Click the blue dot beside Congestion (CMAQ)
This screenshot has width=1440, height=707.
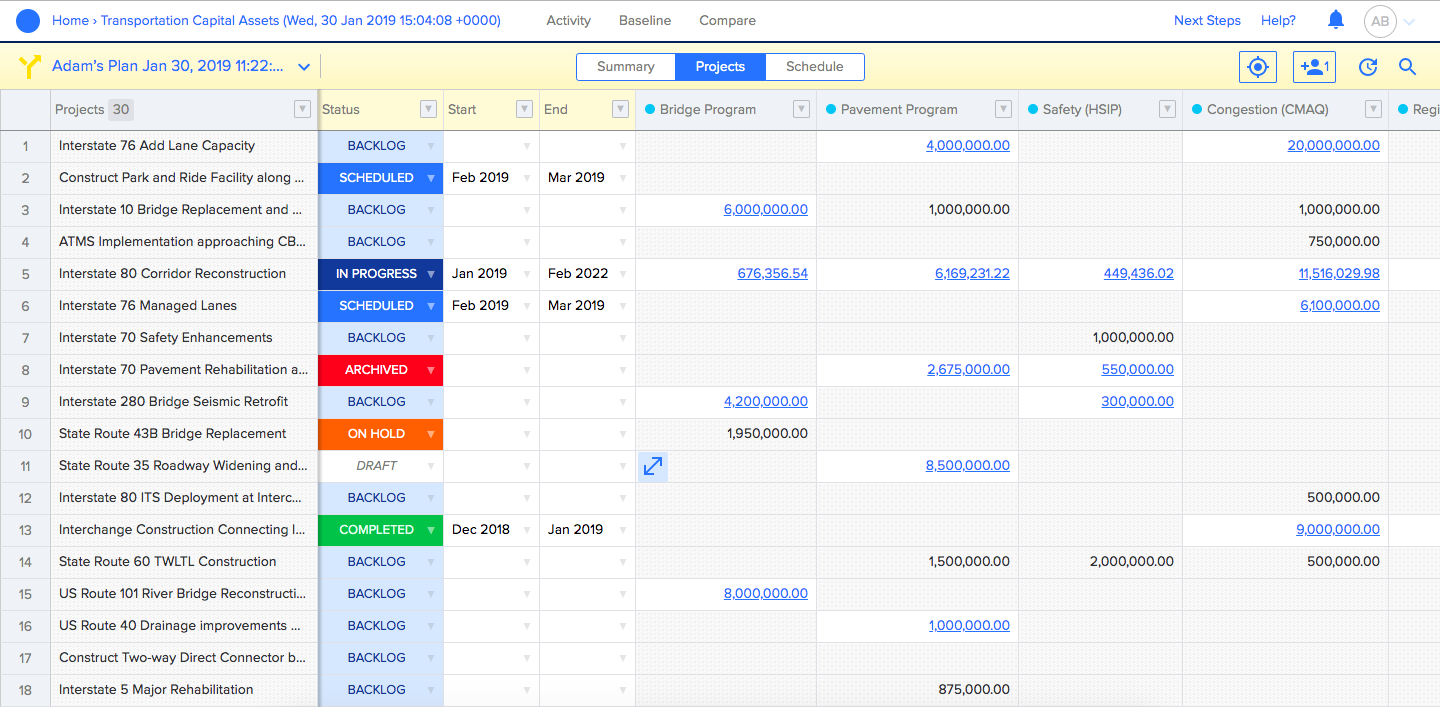1197,109
